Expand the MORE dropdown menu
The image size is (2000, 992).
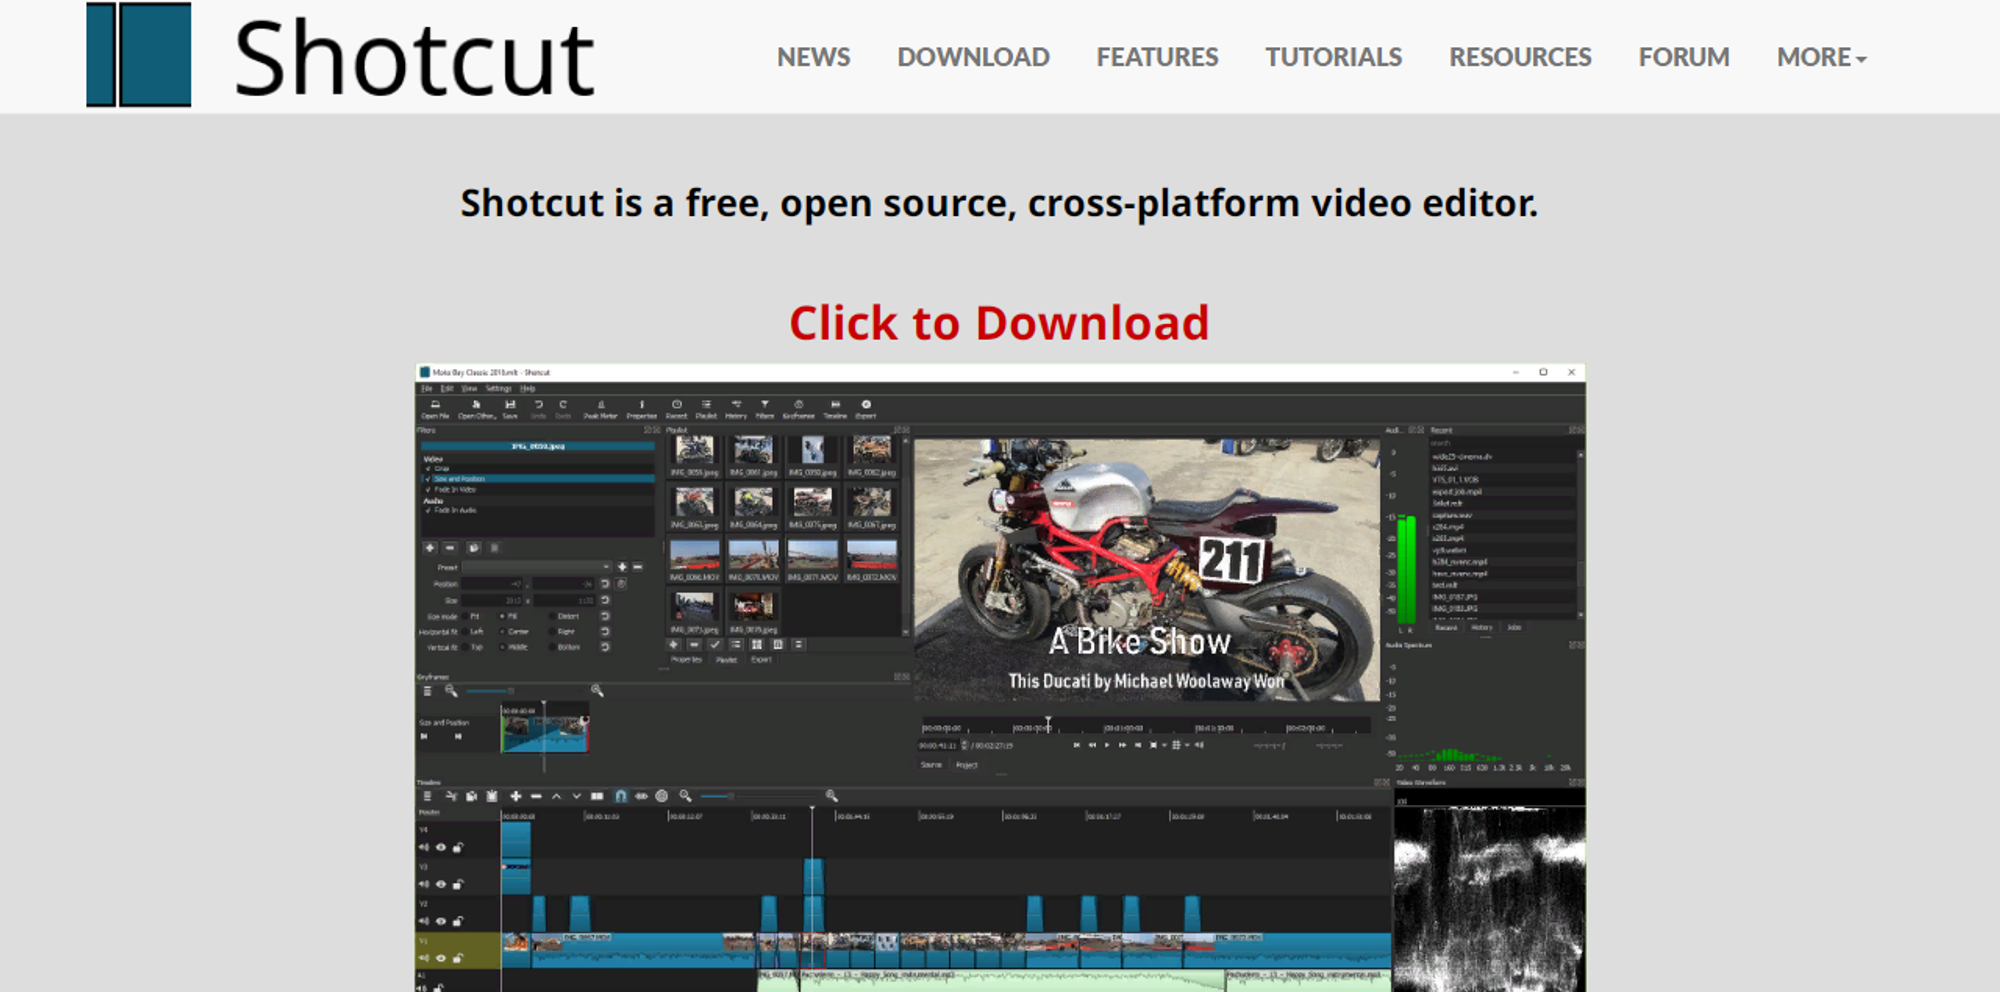coord(1822,57)
